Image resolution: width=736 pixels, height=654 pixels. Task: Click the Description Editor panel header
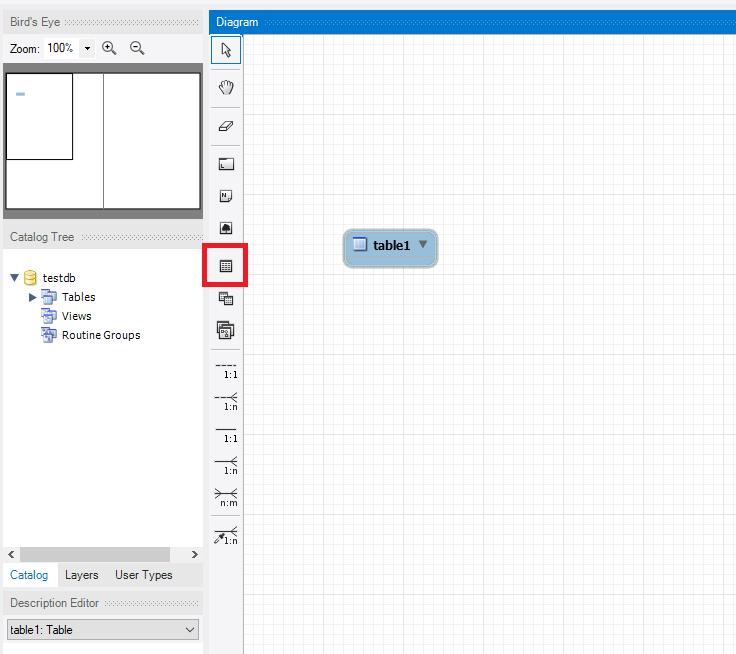(x=103, y=603)
